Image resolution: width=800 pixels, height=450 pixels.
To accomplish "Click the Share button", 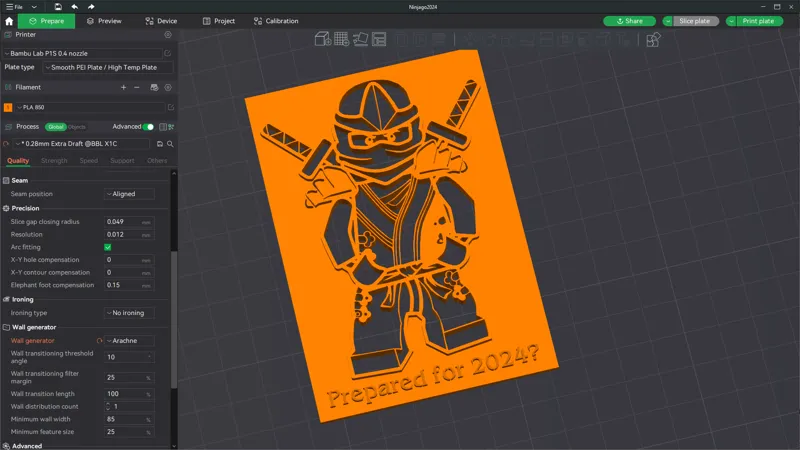I will coord(630,21).
